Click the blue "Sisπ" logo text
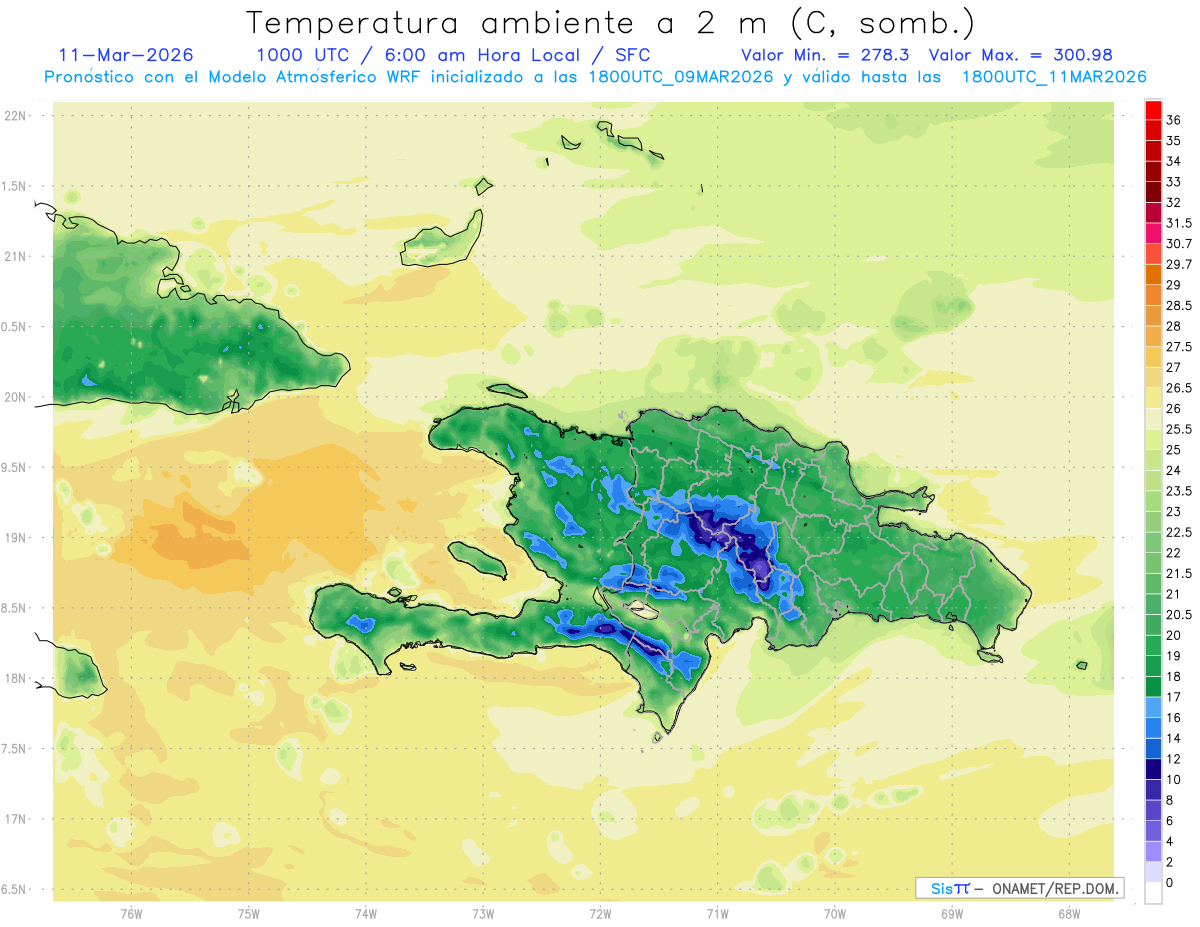Screen dimensions: 1200x927 (x=949, y=888)
